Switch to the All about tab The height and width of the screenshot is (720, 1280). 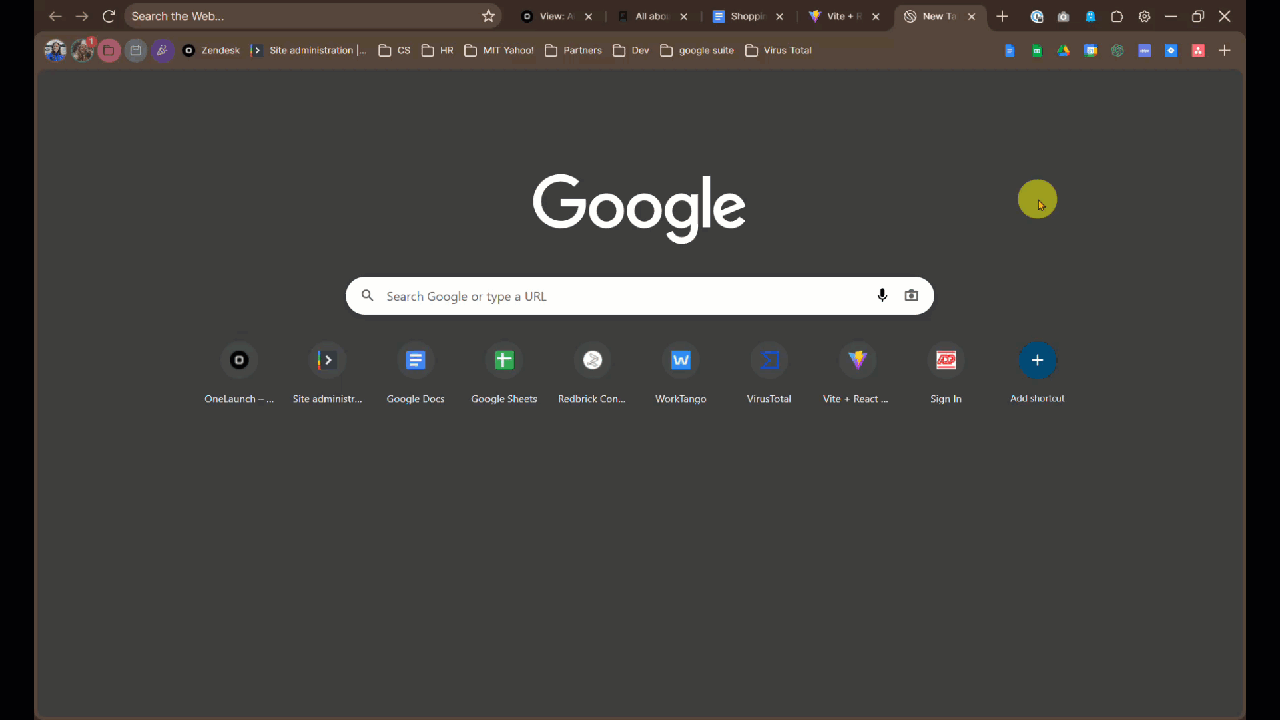643,16
